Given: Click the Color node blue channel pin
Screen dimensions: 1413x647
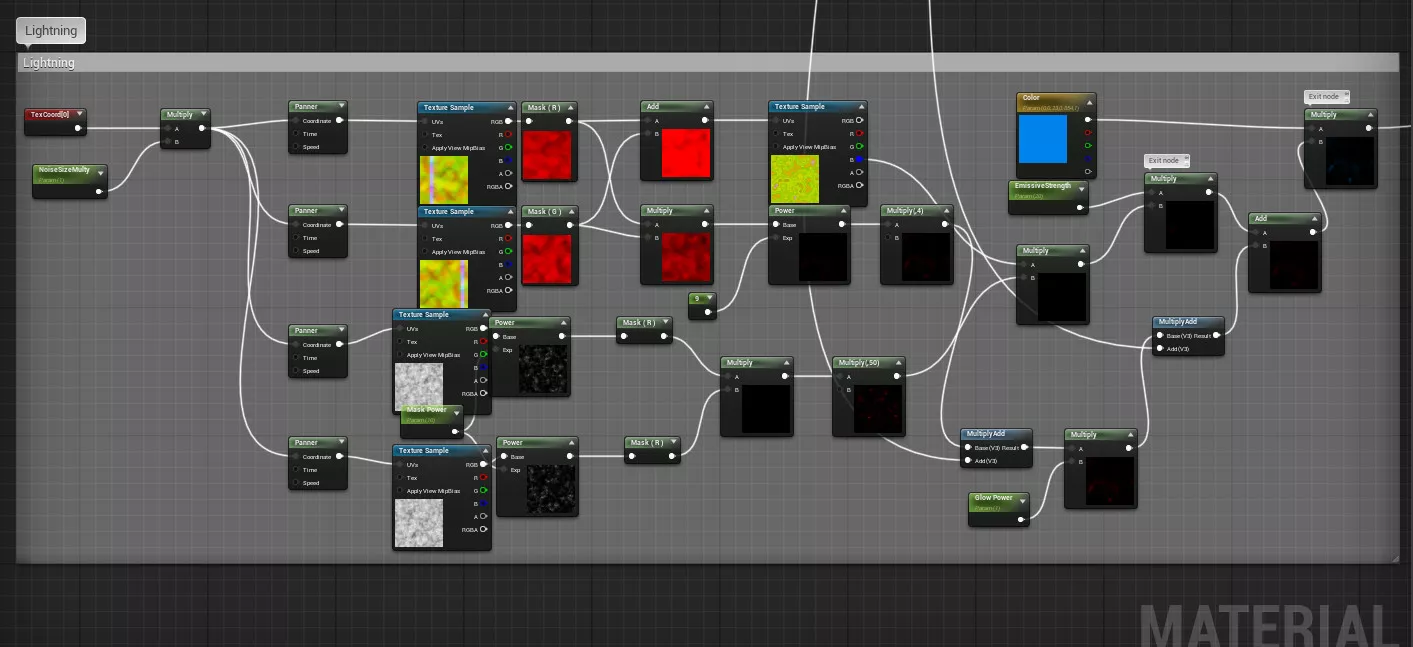Looking at the screenshot, I should pyautogui.click(x=1087, y=159).
